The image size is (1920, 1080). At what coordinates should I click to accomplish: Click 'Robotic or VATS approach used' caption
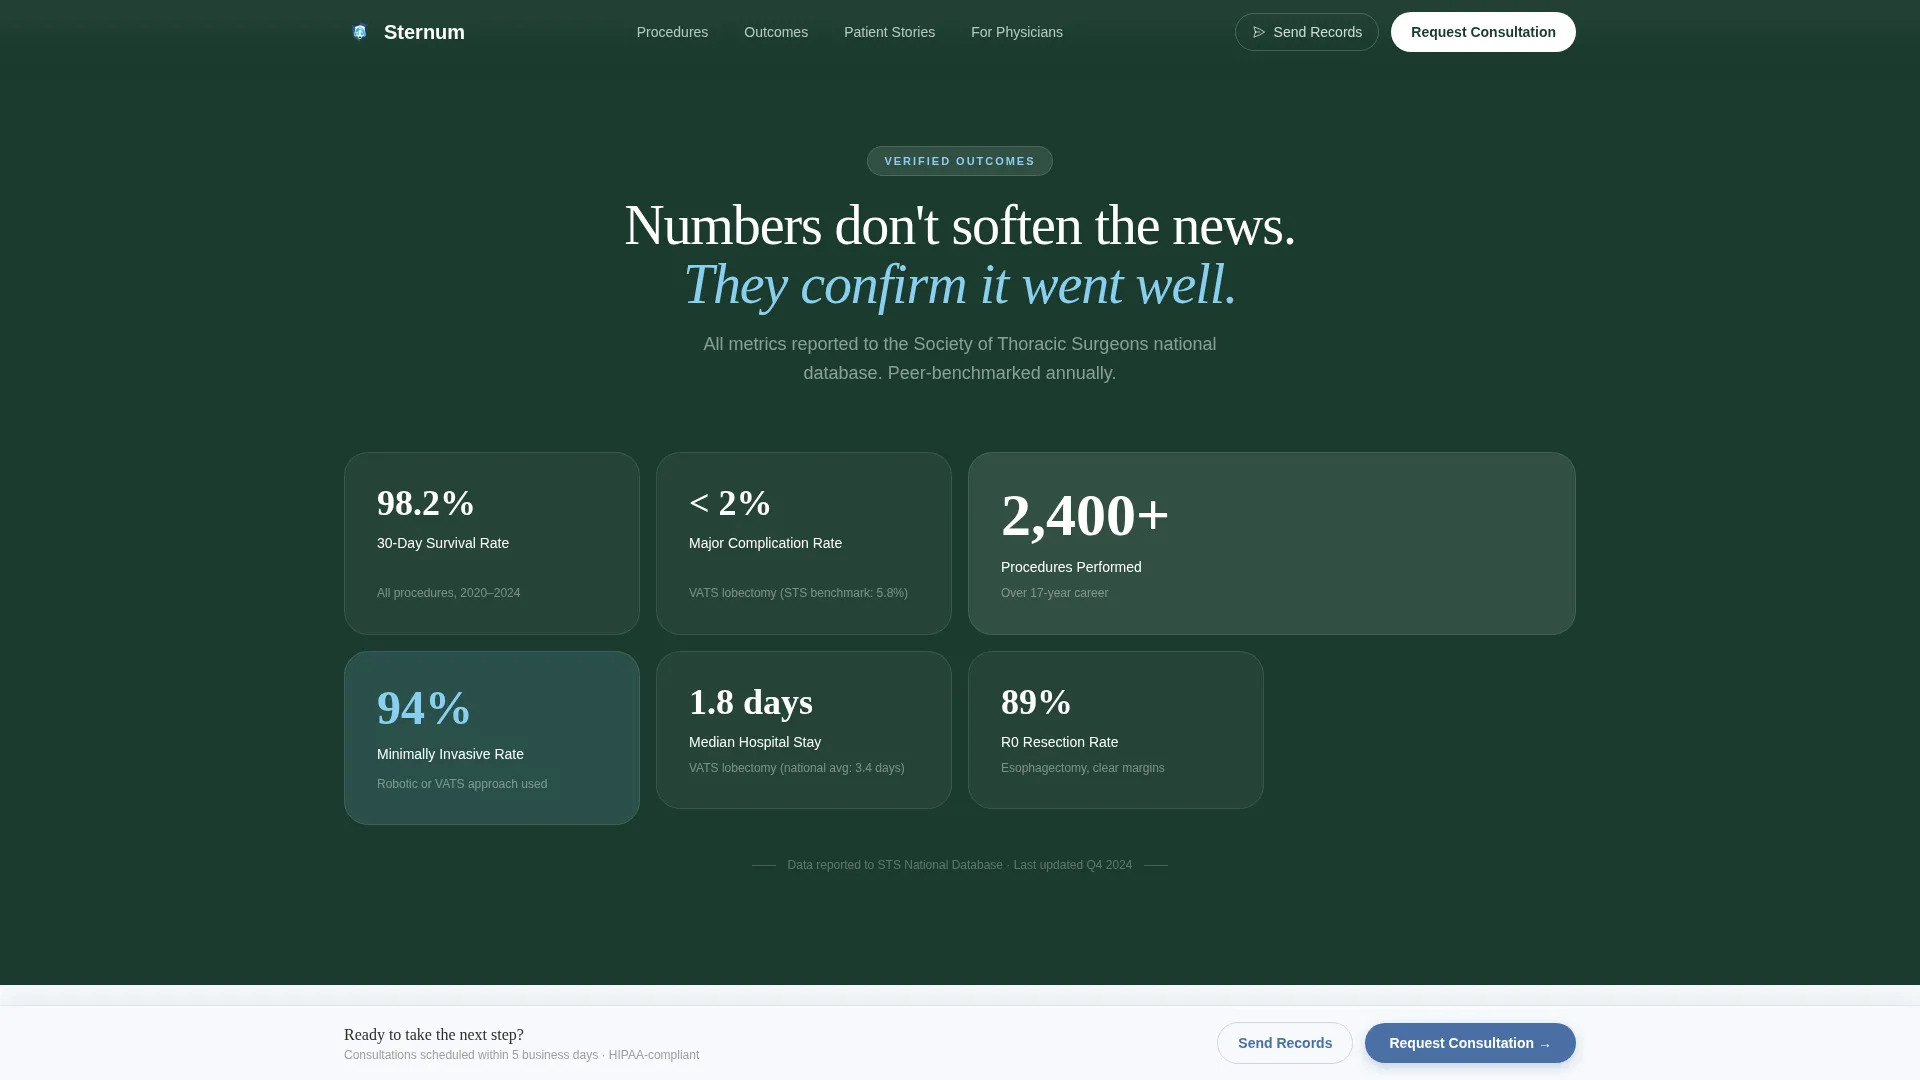(x=462, y=784)
